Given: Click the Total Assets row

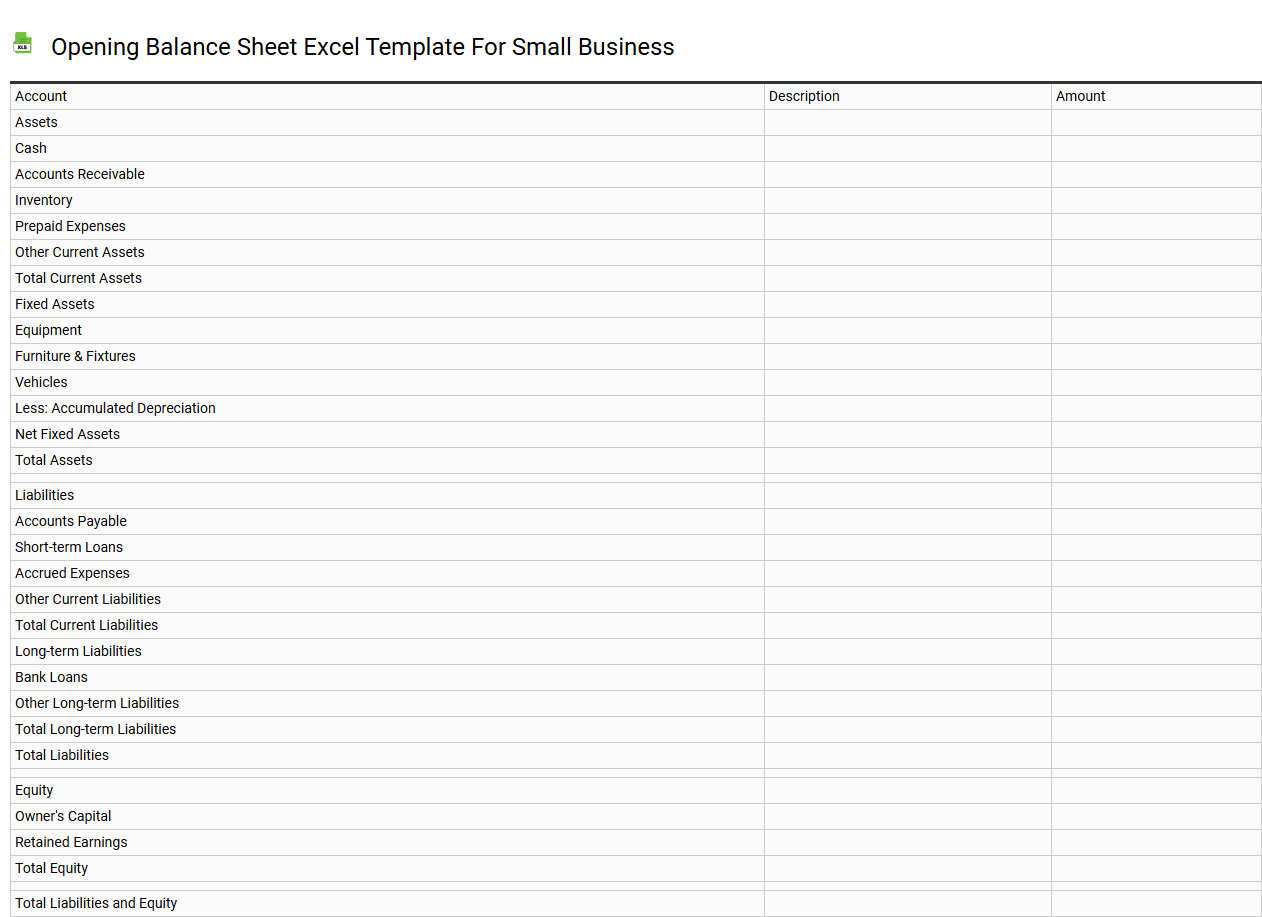Looking at the screenshot, I should [x=54, y=460].
